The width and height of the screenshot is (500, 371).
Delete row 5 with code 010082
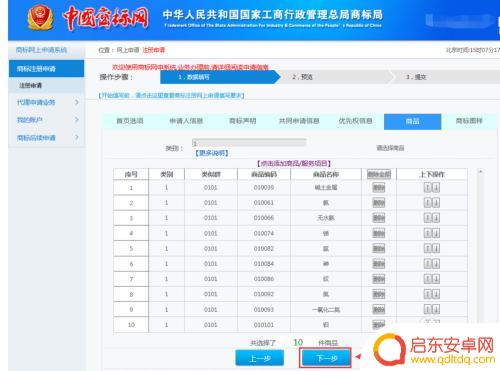pos(379,248)
